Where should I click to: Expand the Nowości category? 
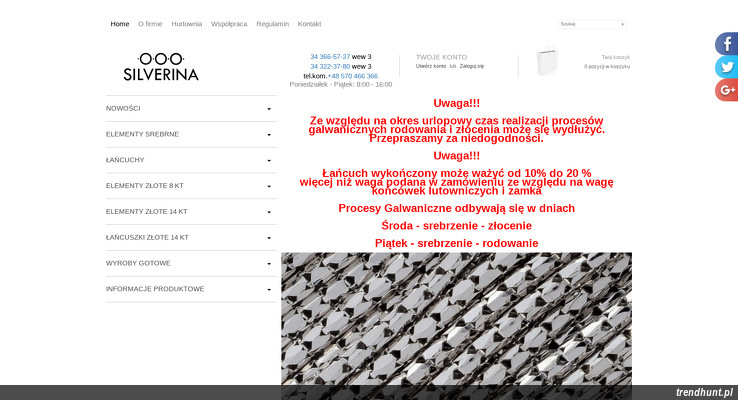190,108
